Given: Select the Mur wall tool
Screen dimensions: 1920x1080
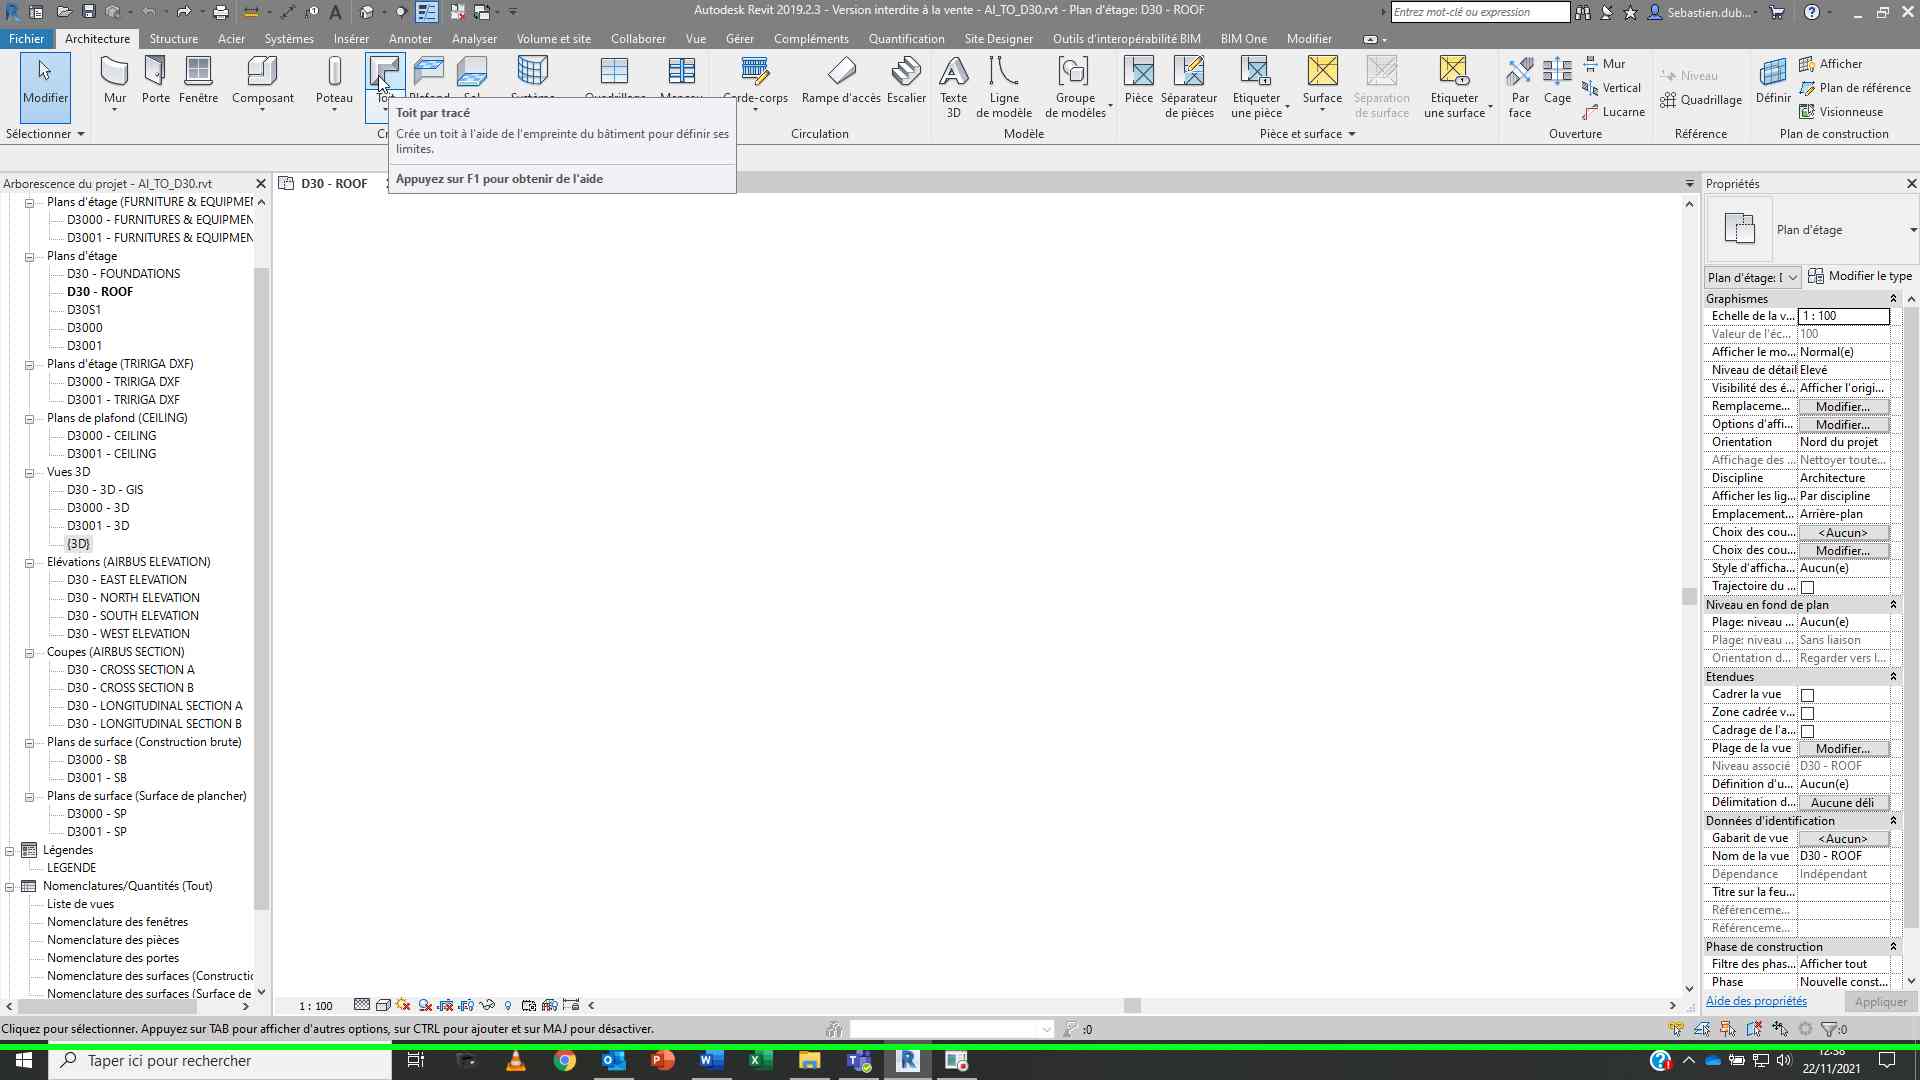Looking at the screenshot, I should click(115, 82).
